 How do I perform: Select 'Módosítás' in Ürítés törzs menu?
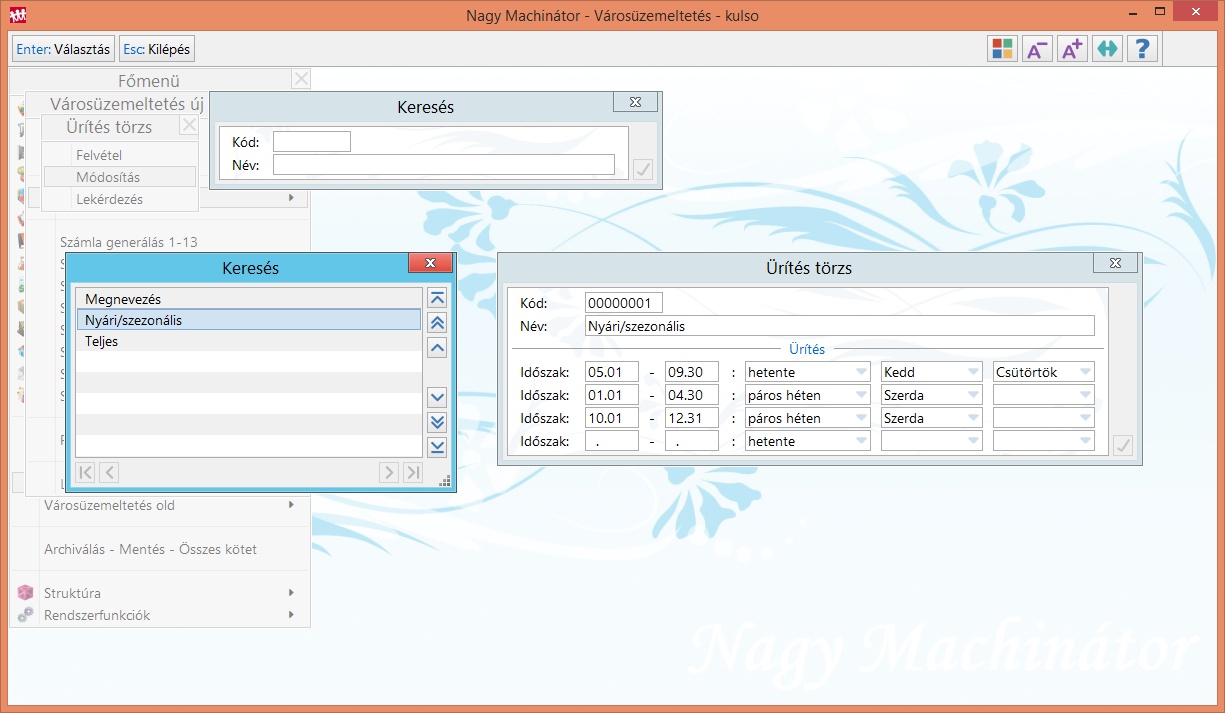[x=108, y=177]
